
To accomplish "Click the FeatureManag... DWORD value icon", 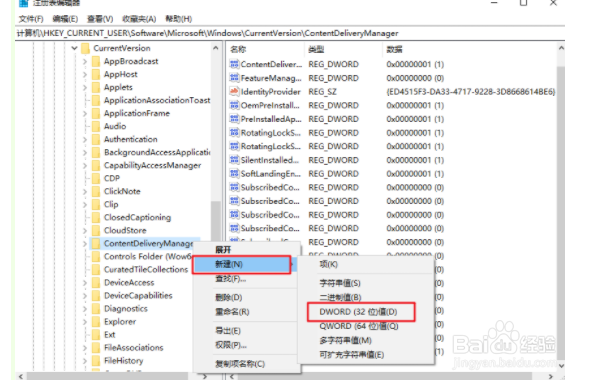I will 234,78.
